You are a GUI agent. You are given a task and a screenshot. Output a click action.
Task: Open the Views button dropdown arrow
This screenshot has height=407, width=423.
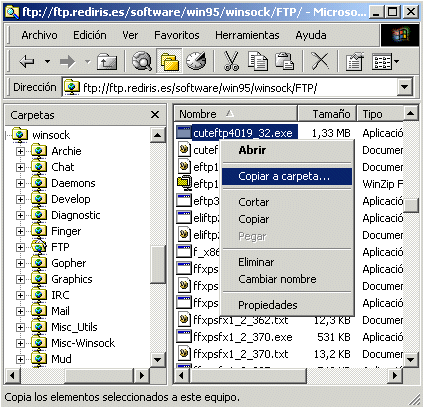[396, 62]
